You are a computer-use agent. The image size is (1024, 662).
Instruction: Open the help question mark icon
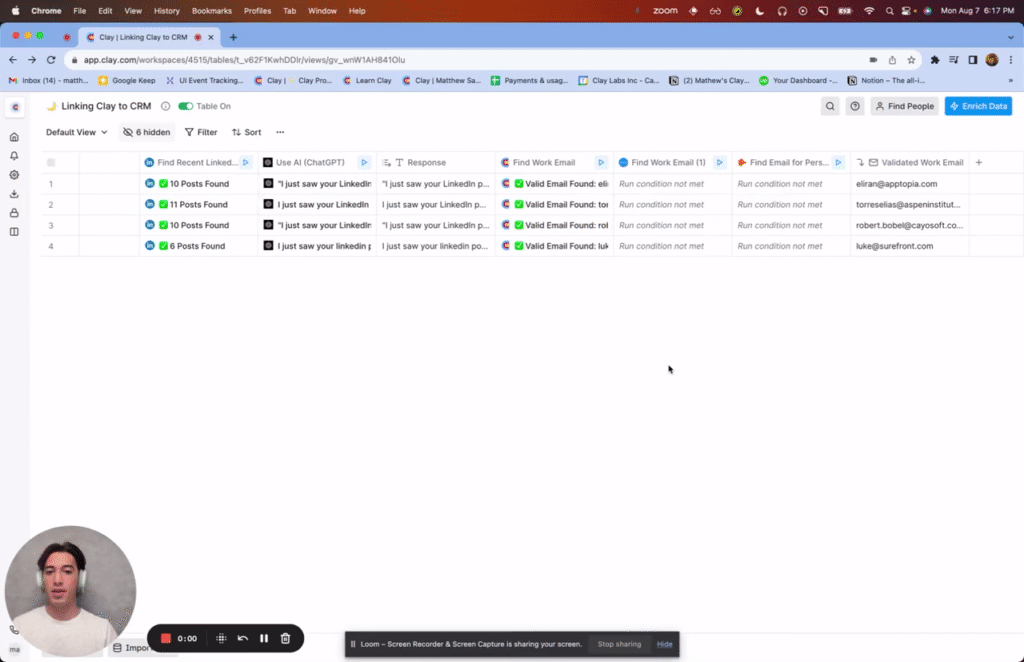855,106
